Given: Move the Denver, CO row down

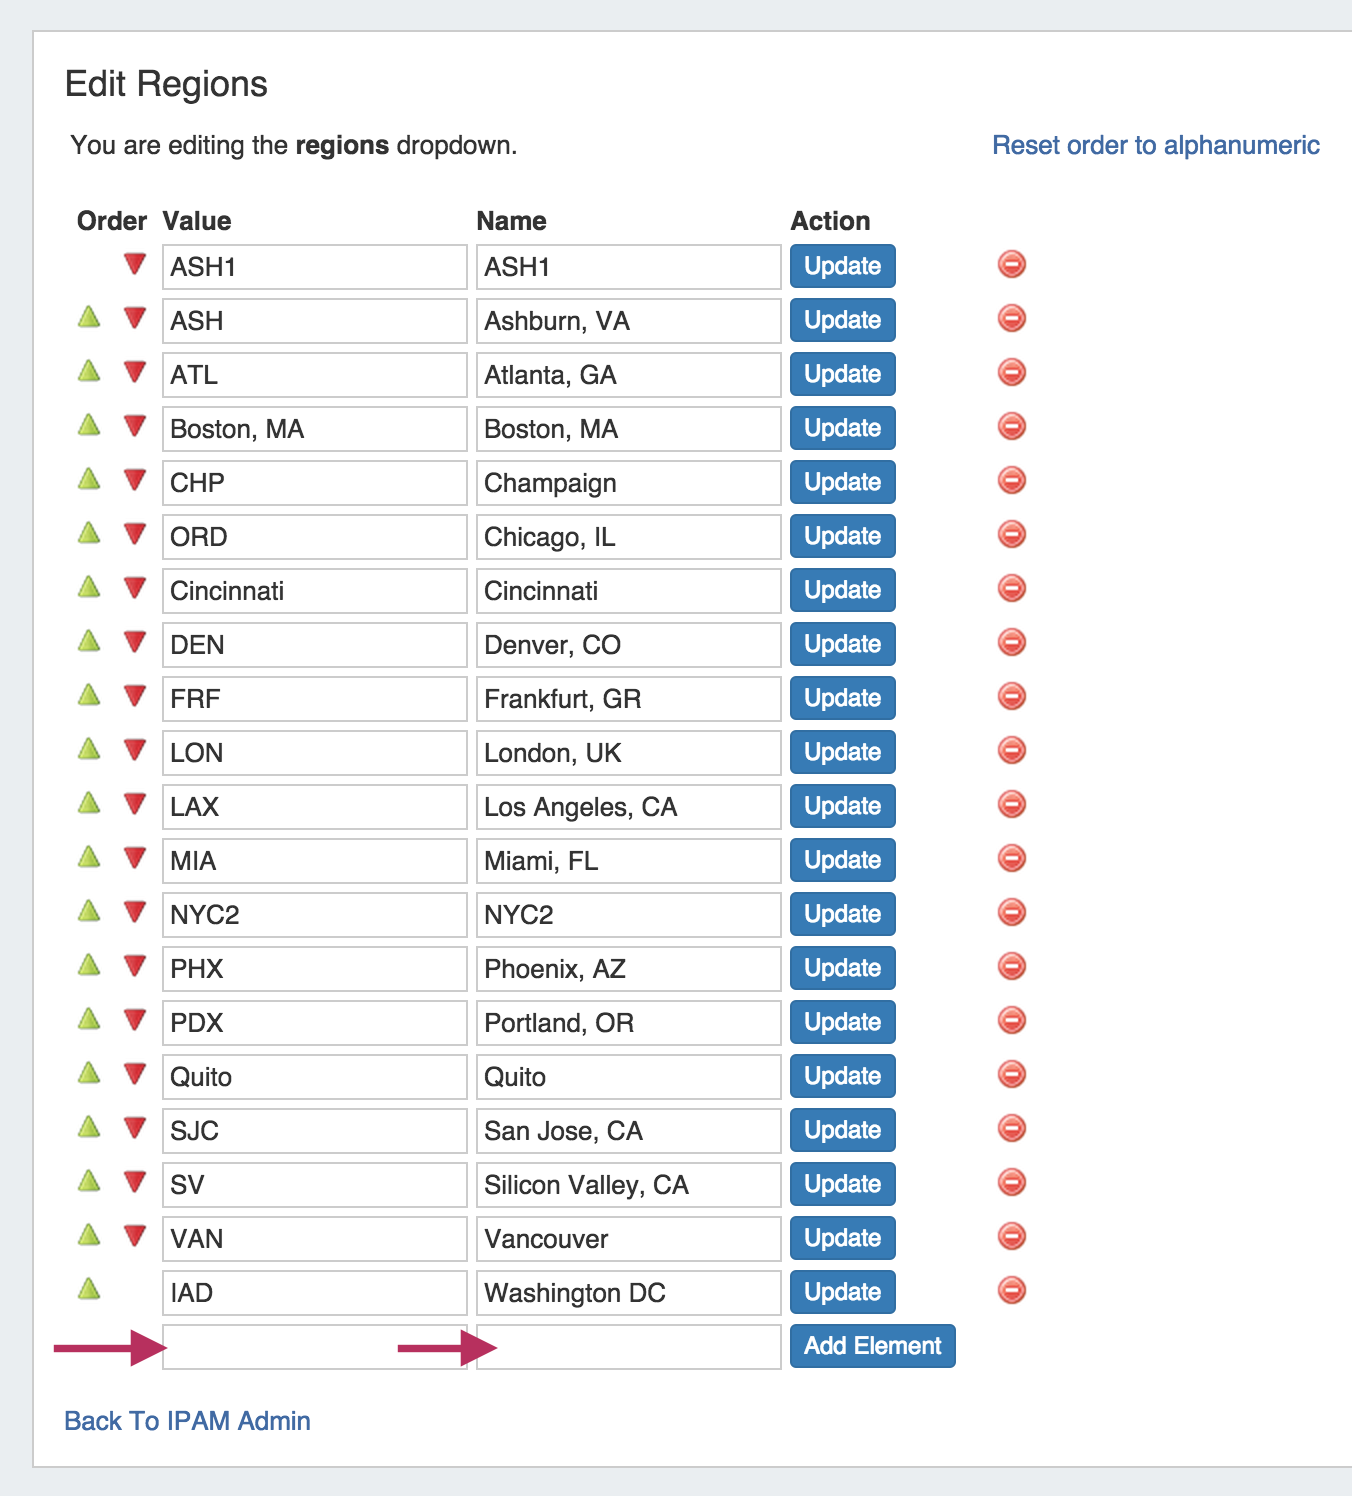Looking at the screenshot, I should 135,642.
